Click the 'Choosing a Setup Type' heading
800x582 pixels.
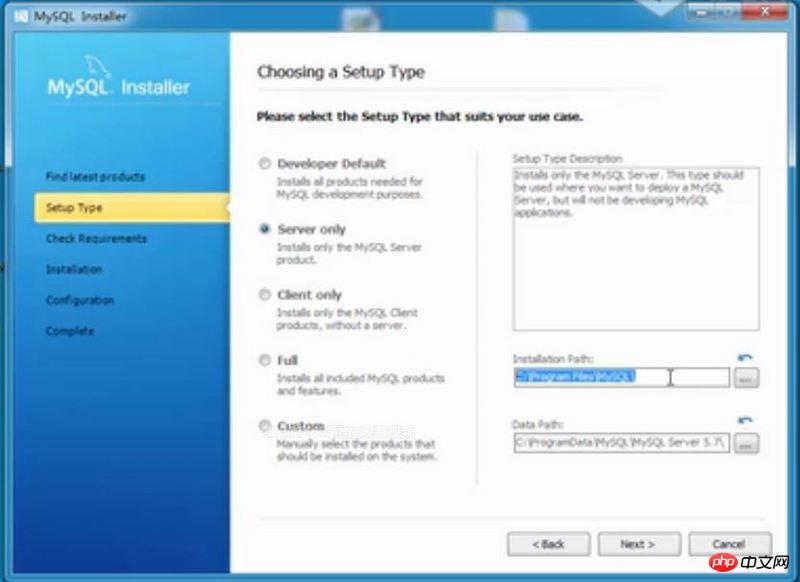coord(341,72)
